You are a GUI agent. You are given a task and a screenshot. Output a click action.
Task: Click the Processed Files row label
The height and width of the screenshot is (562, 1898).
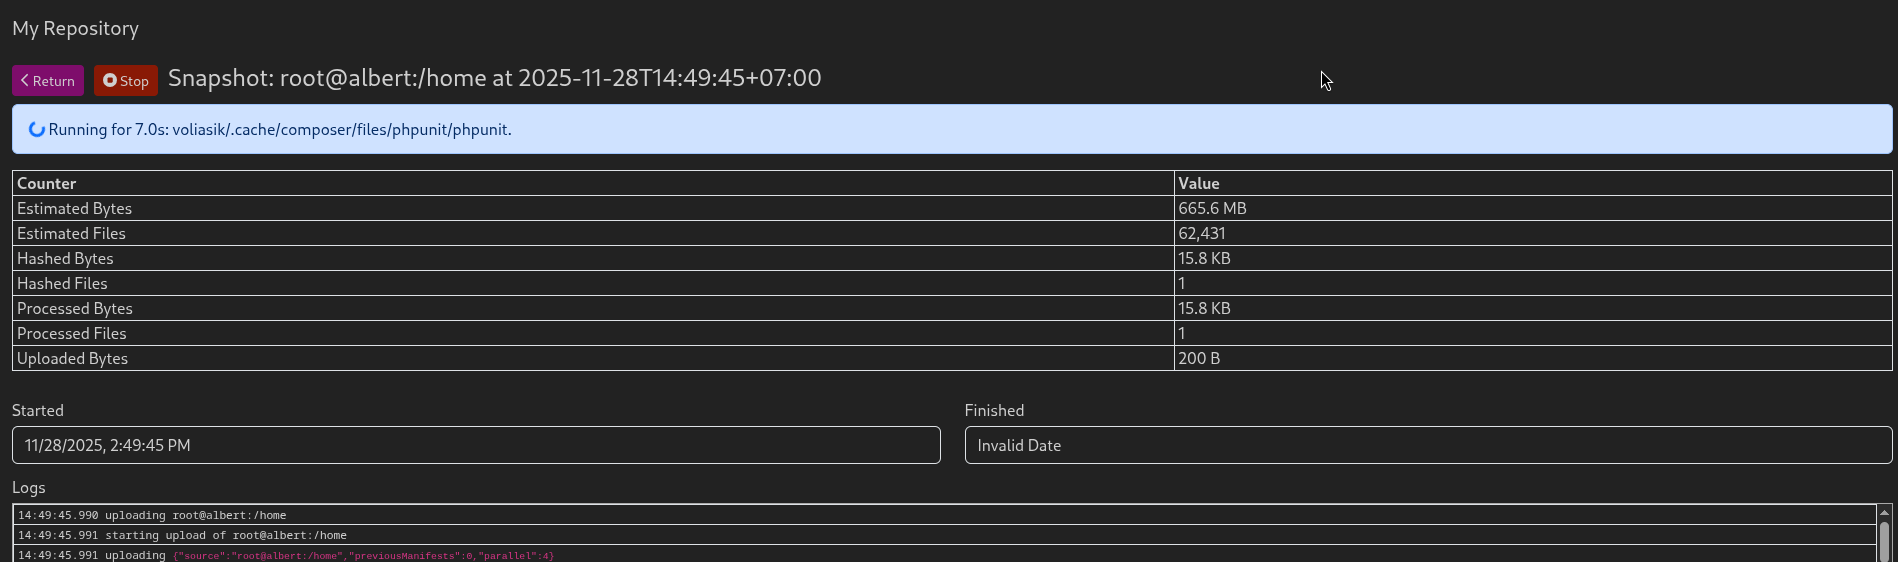[x=71, y=333]
